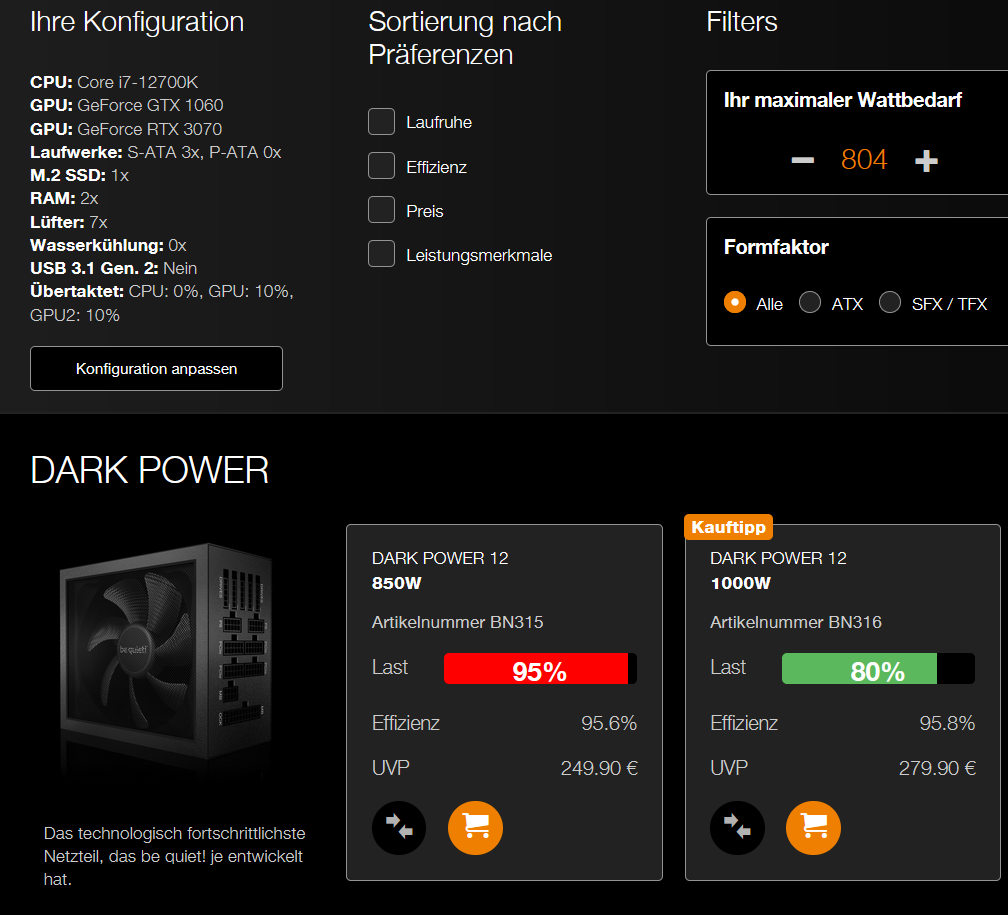Click the M.2 SSD 1x entry
This screenshot has height=915, width=1008.
point(80,176)
